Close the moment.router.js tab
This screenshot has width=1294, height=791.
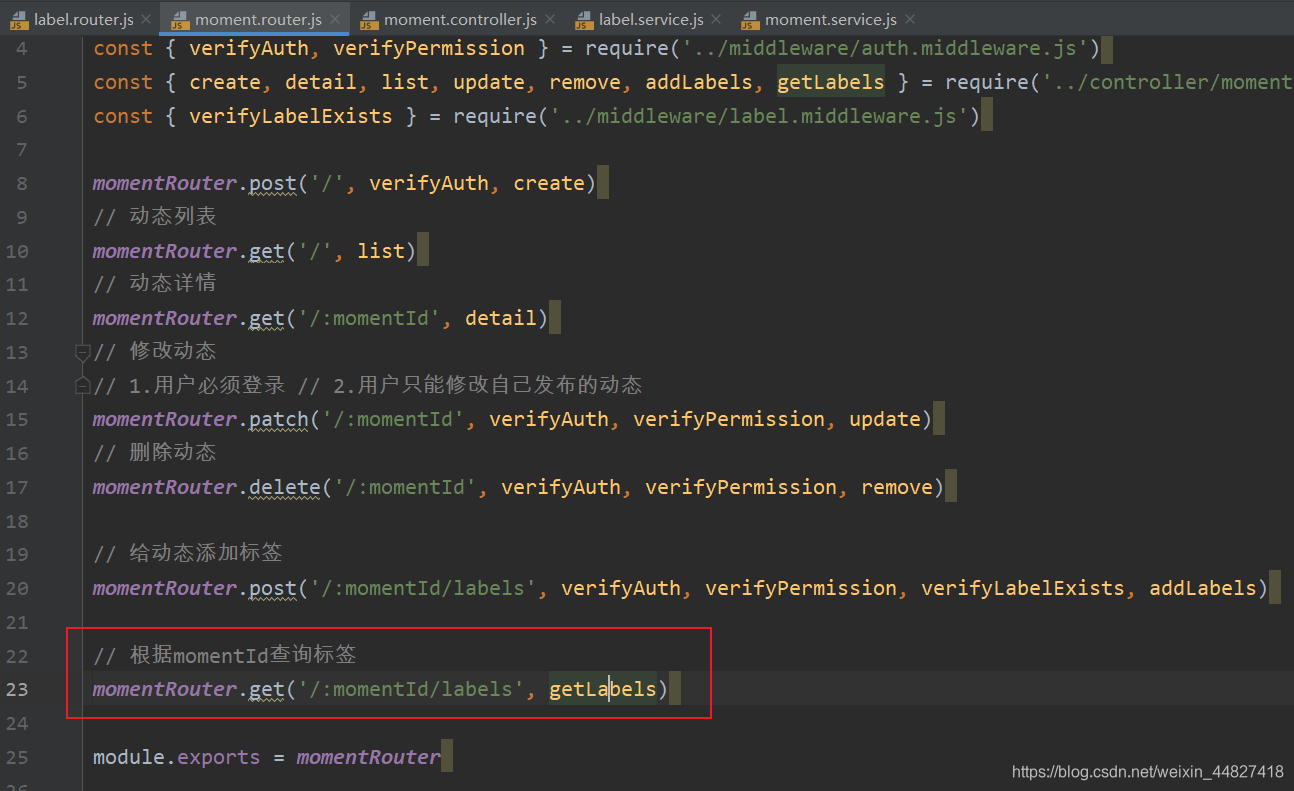tap(334, 19)
